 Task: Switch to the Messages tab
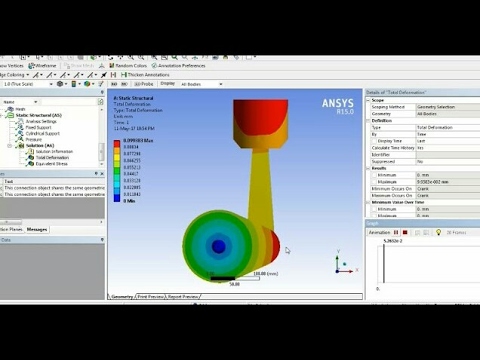(37, 229)
